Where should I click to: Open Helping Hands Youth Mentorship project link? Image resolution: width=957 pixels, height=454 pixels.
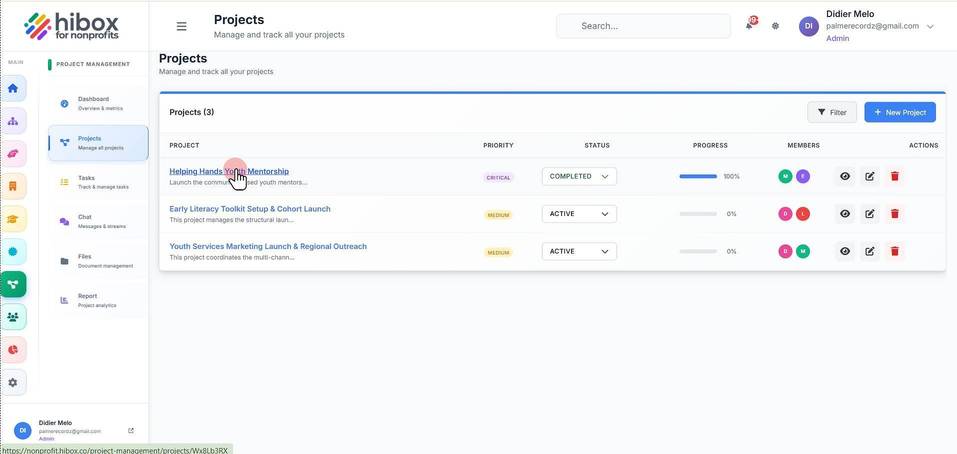click(229, 171)
